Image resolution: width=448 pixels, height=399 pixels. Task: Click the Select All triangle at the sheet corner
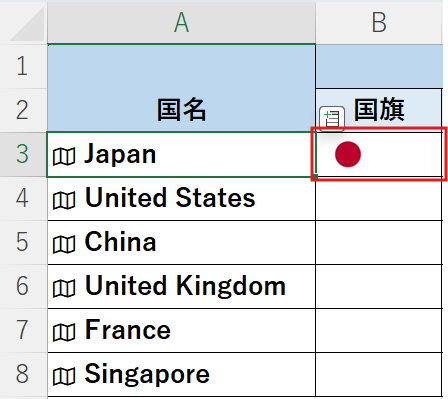pyautogui.click(x=27, y=24)
